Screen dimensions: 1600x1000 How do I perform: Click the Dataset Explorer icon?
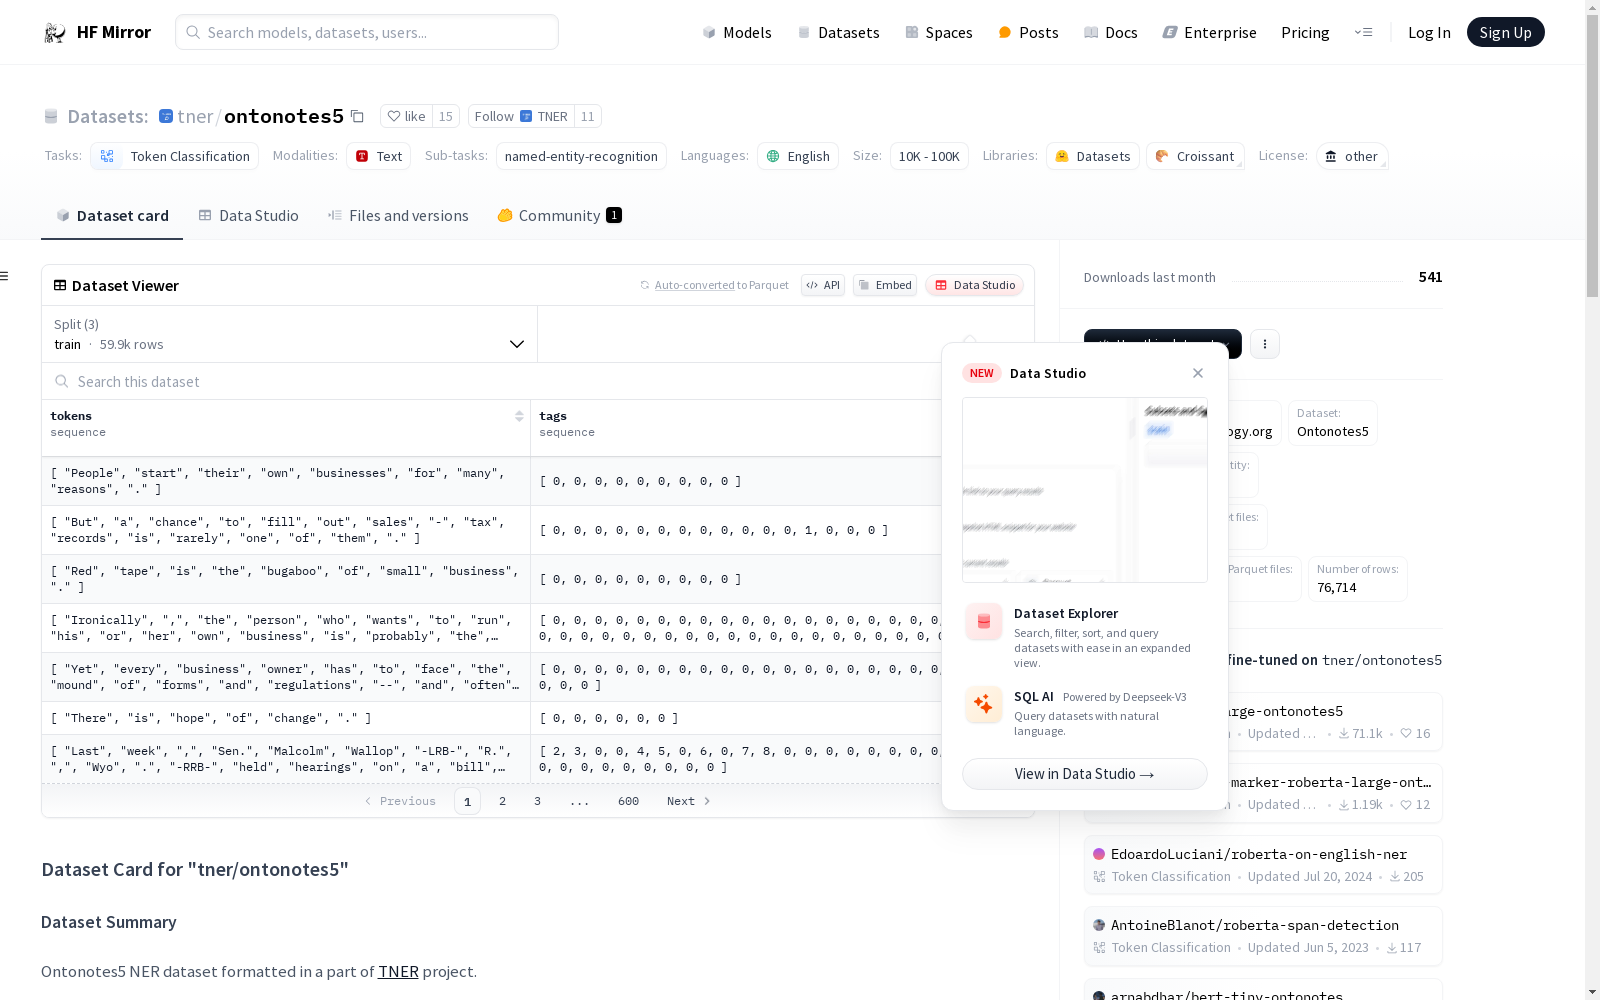click(x=984, y=622)
